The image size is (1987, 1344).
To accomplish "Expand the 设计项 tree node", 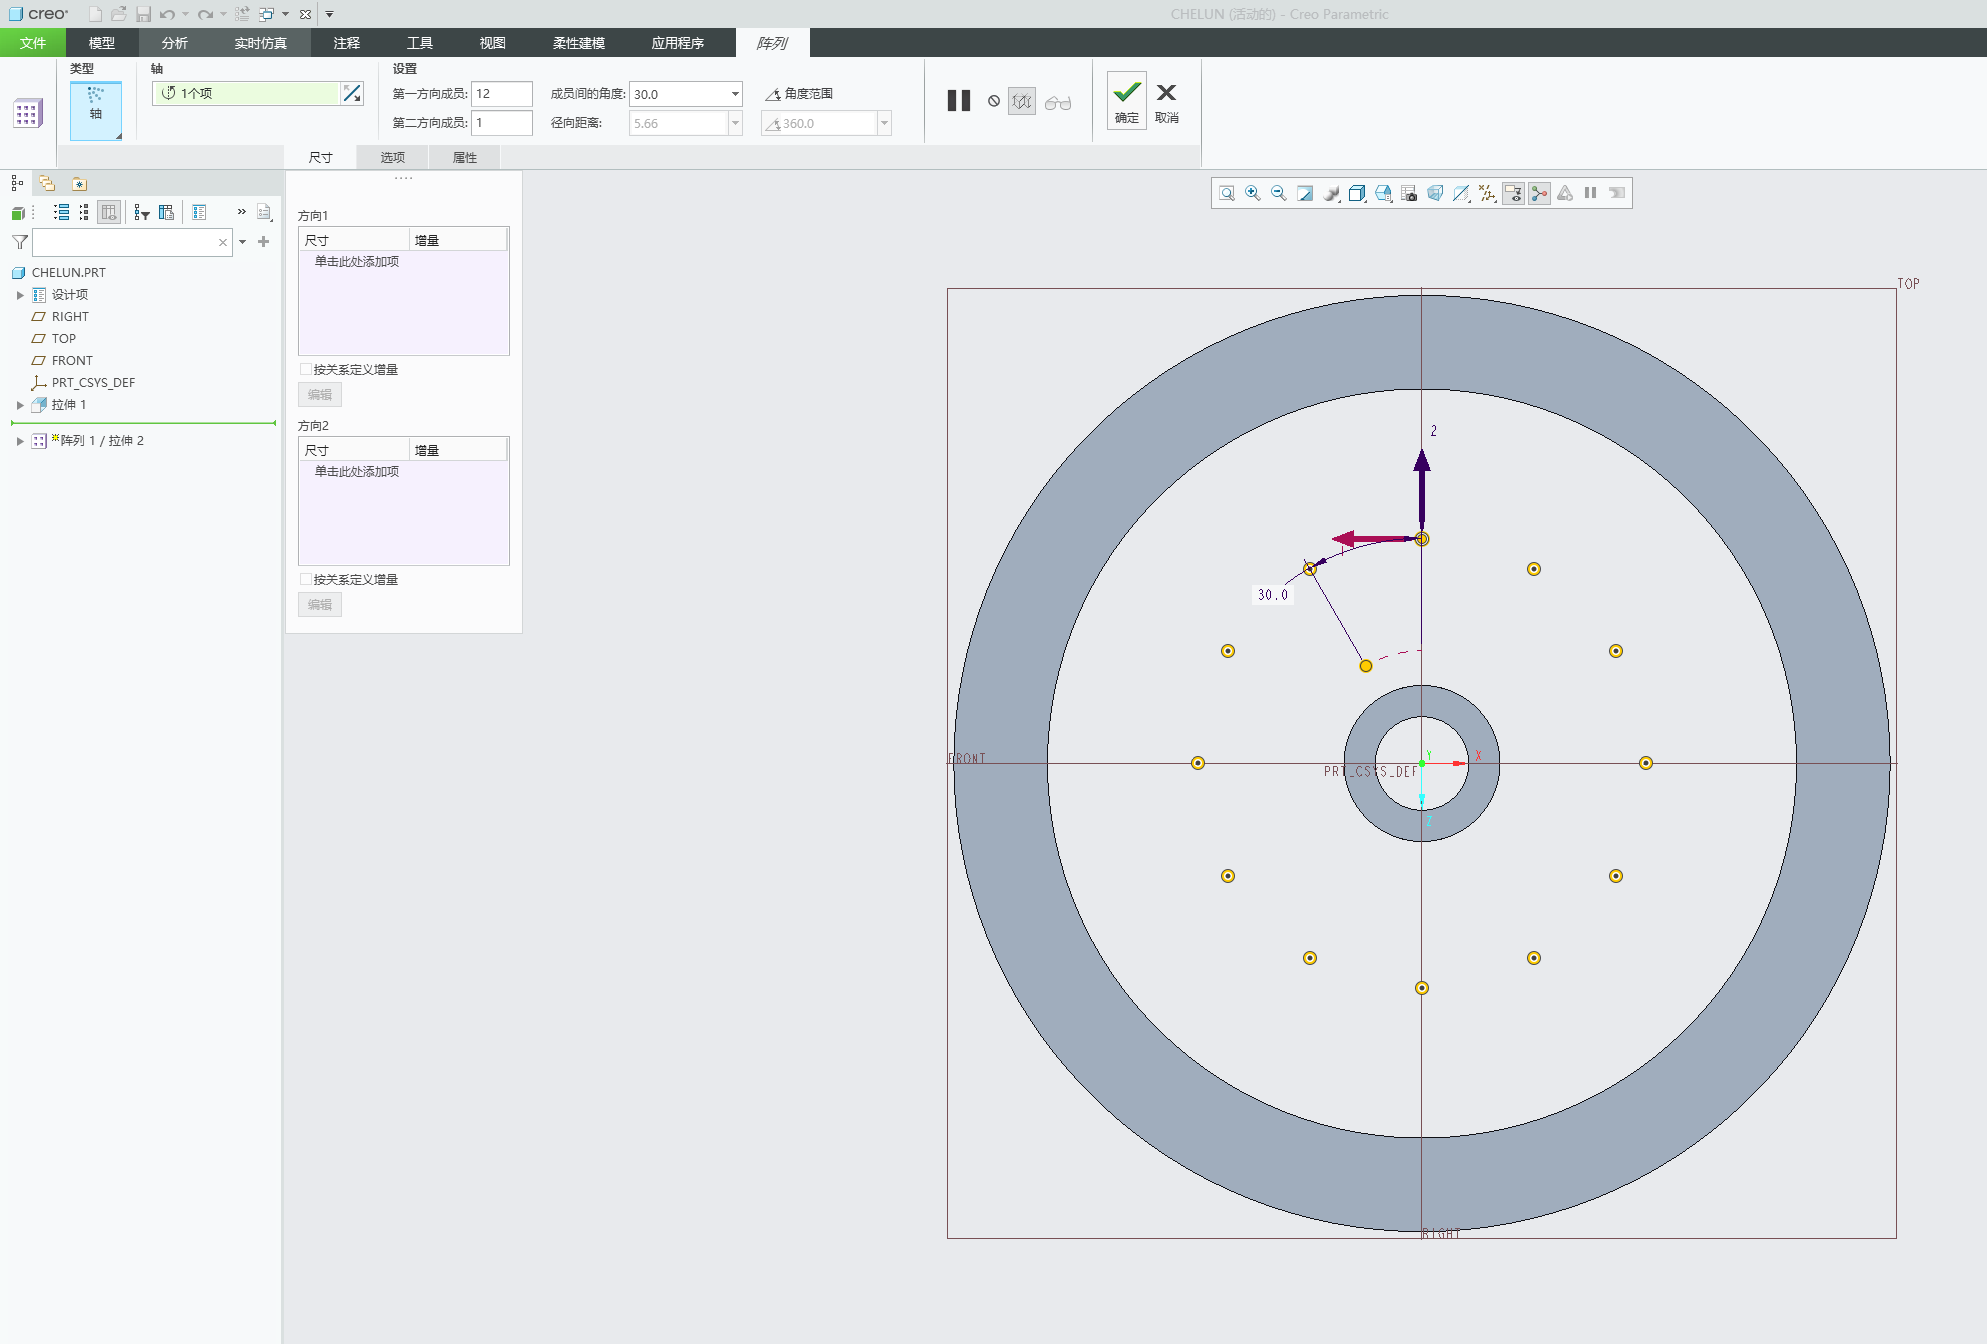I will [x=20, y=295].
